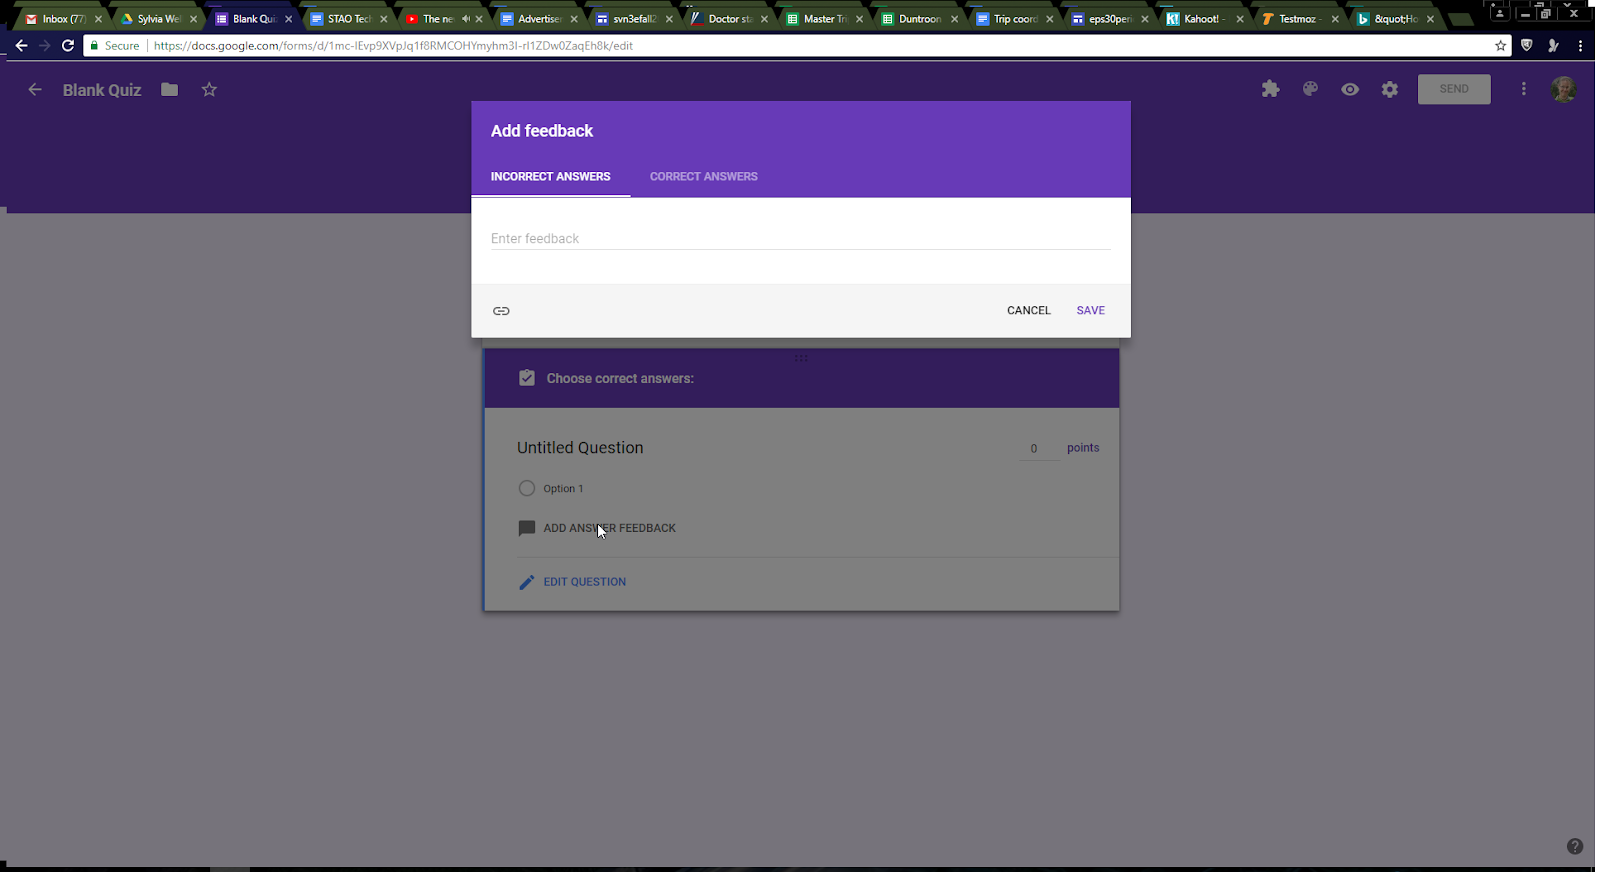
Task: Click the speech bubble answer feedback icon
Action: pyautogui.click(x=527, y=528)
